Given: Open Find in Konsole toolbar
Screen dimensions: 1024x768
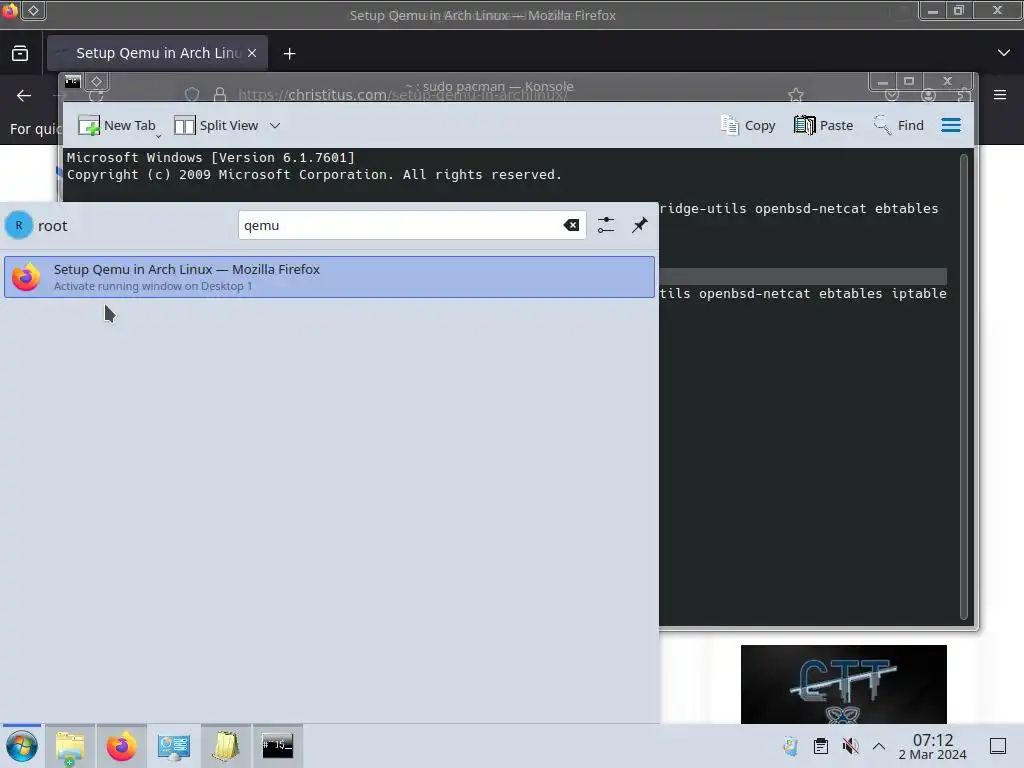Looking at the screenshot, I should [898, 125].
